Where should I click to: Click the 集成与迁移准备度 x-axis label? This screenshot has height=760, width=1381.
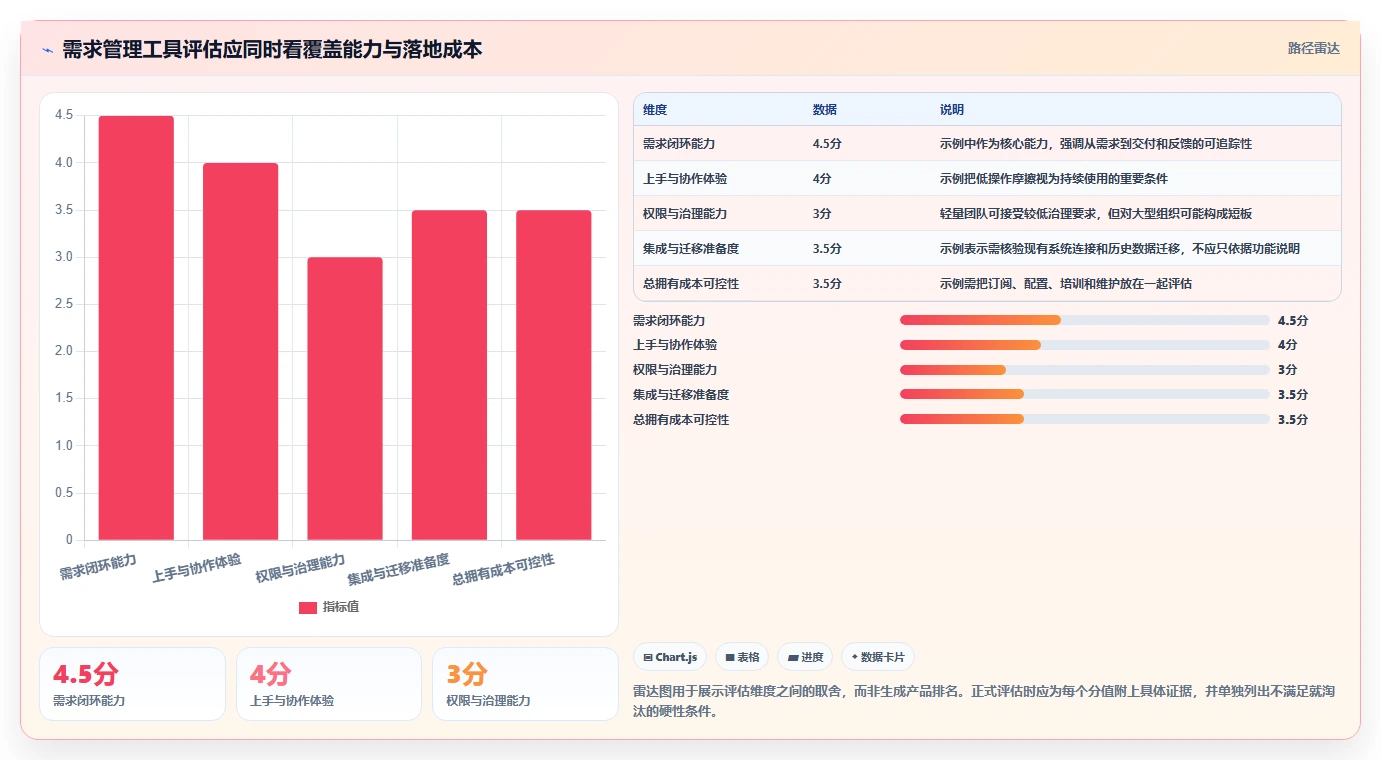click(x=399, y=569)
